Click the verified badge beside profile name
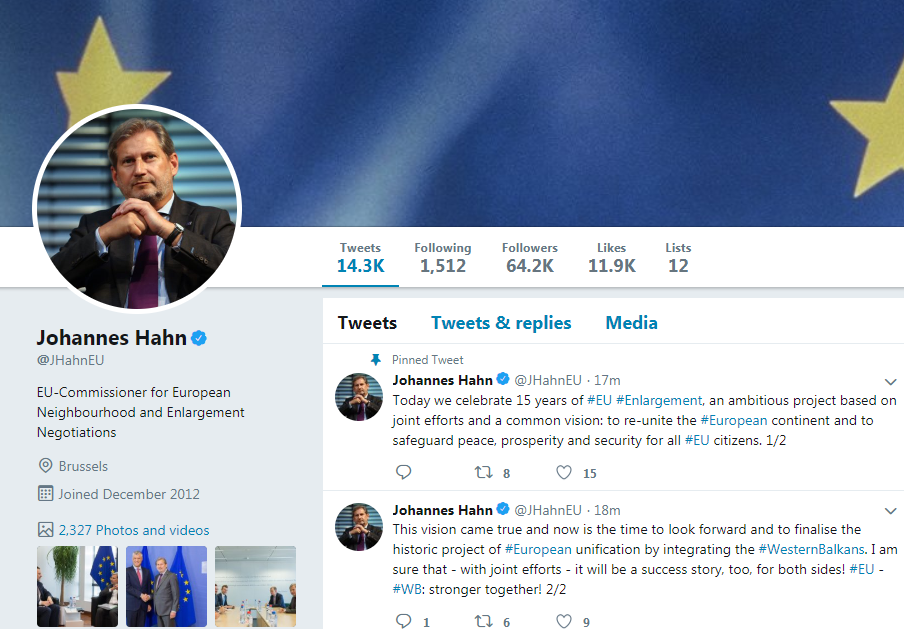This screenshot has width=904, height=629. click(199, 338)
